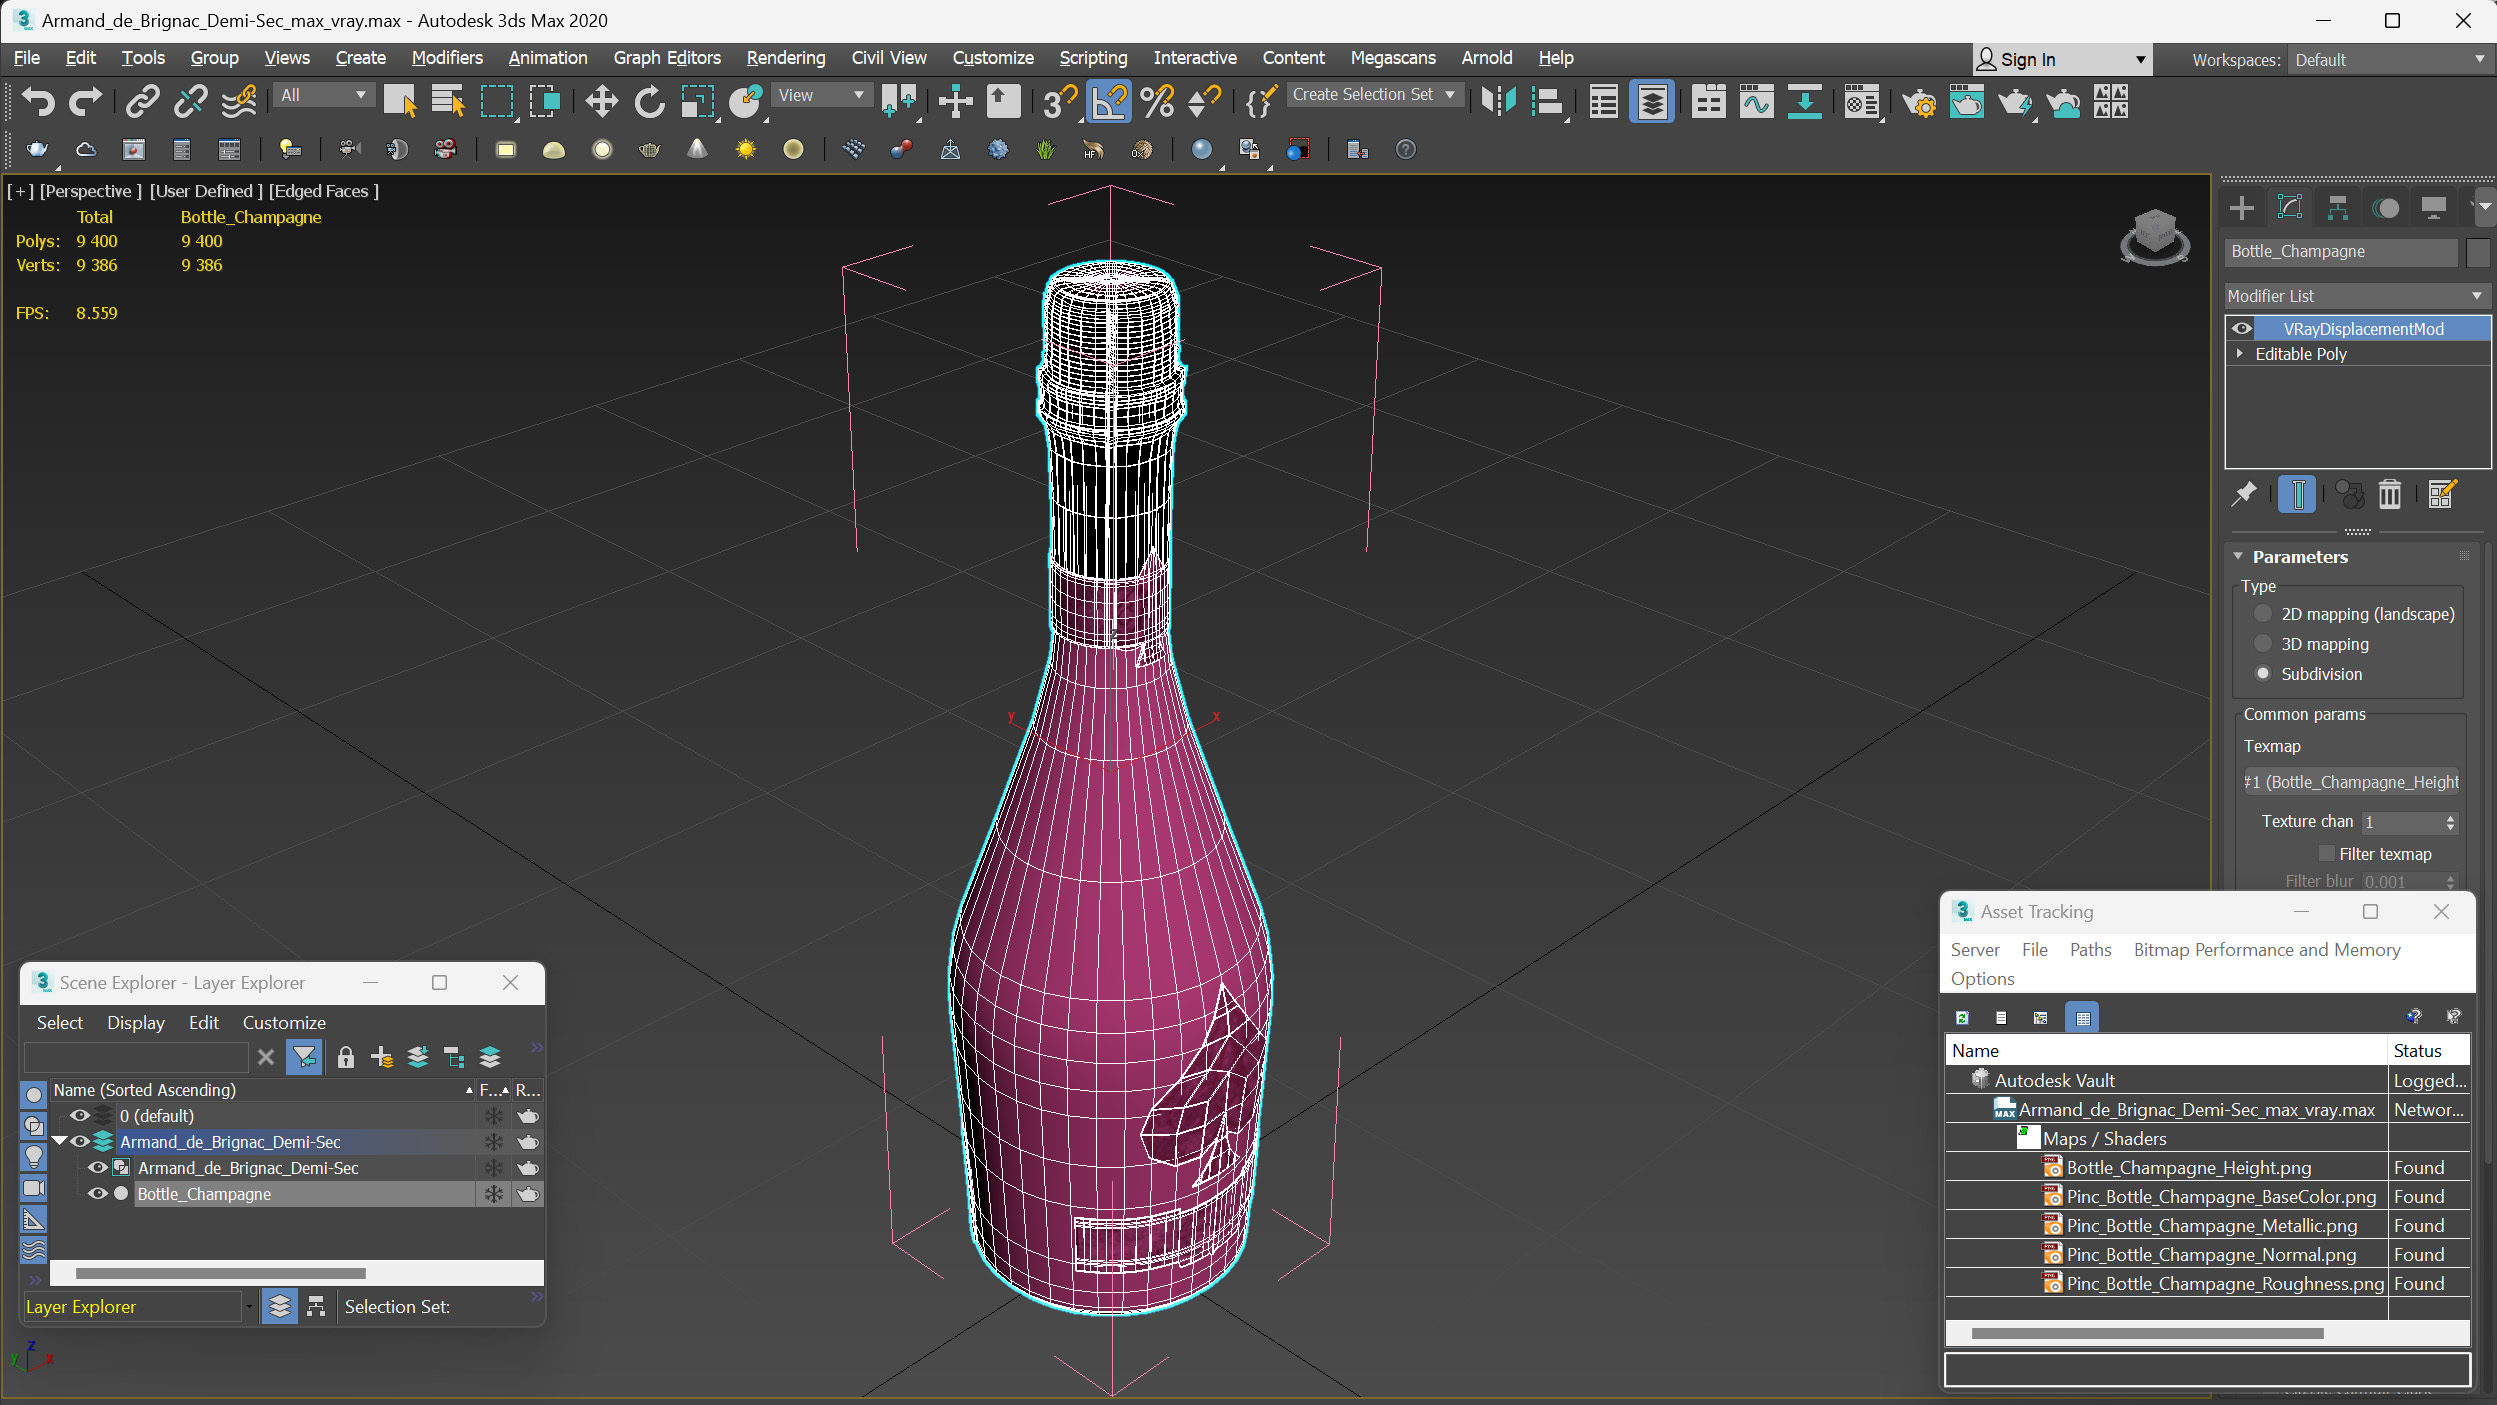The image size is (2497, 1405).
Task: Open the Mirror tool
Action: click(x=1498, y=101)
